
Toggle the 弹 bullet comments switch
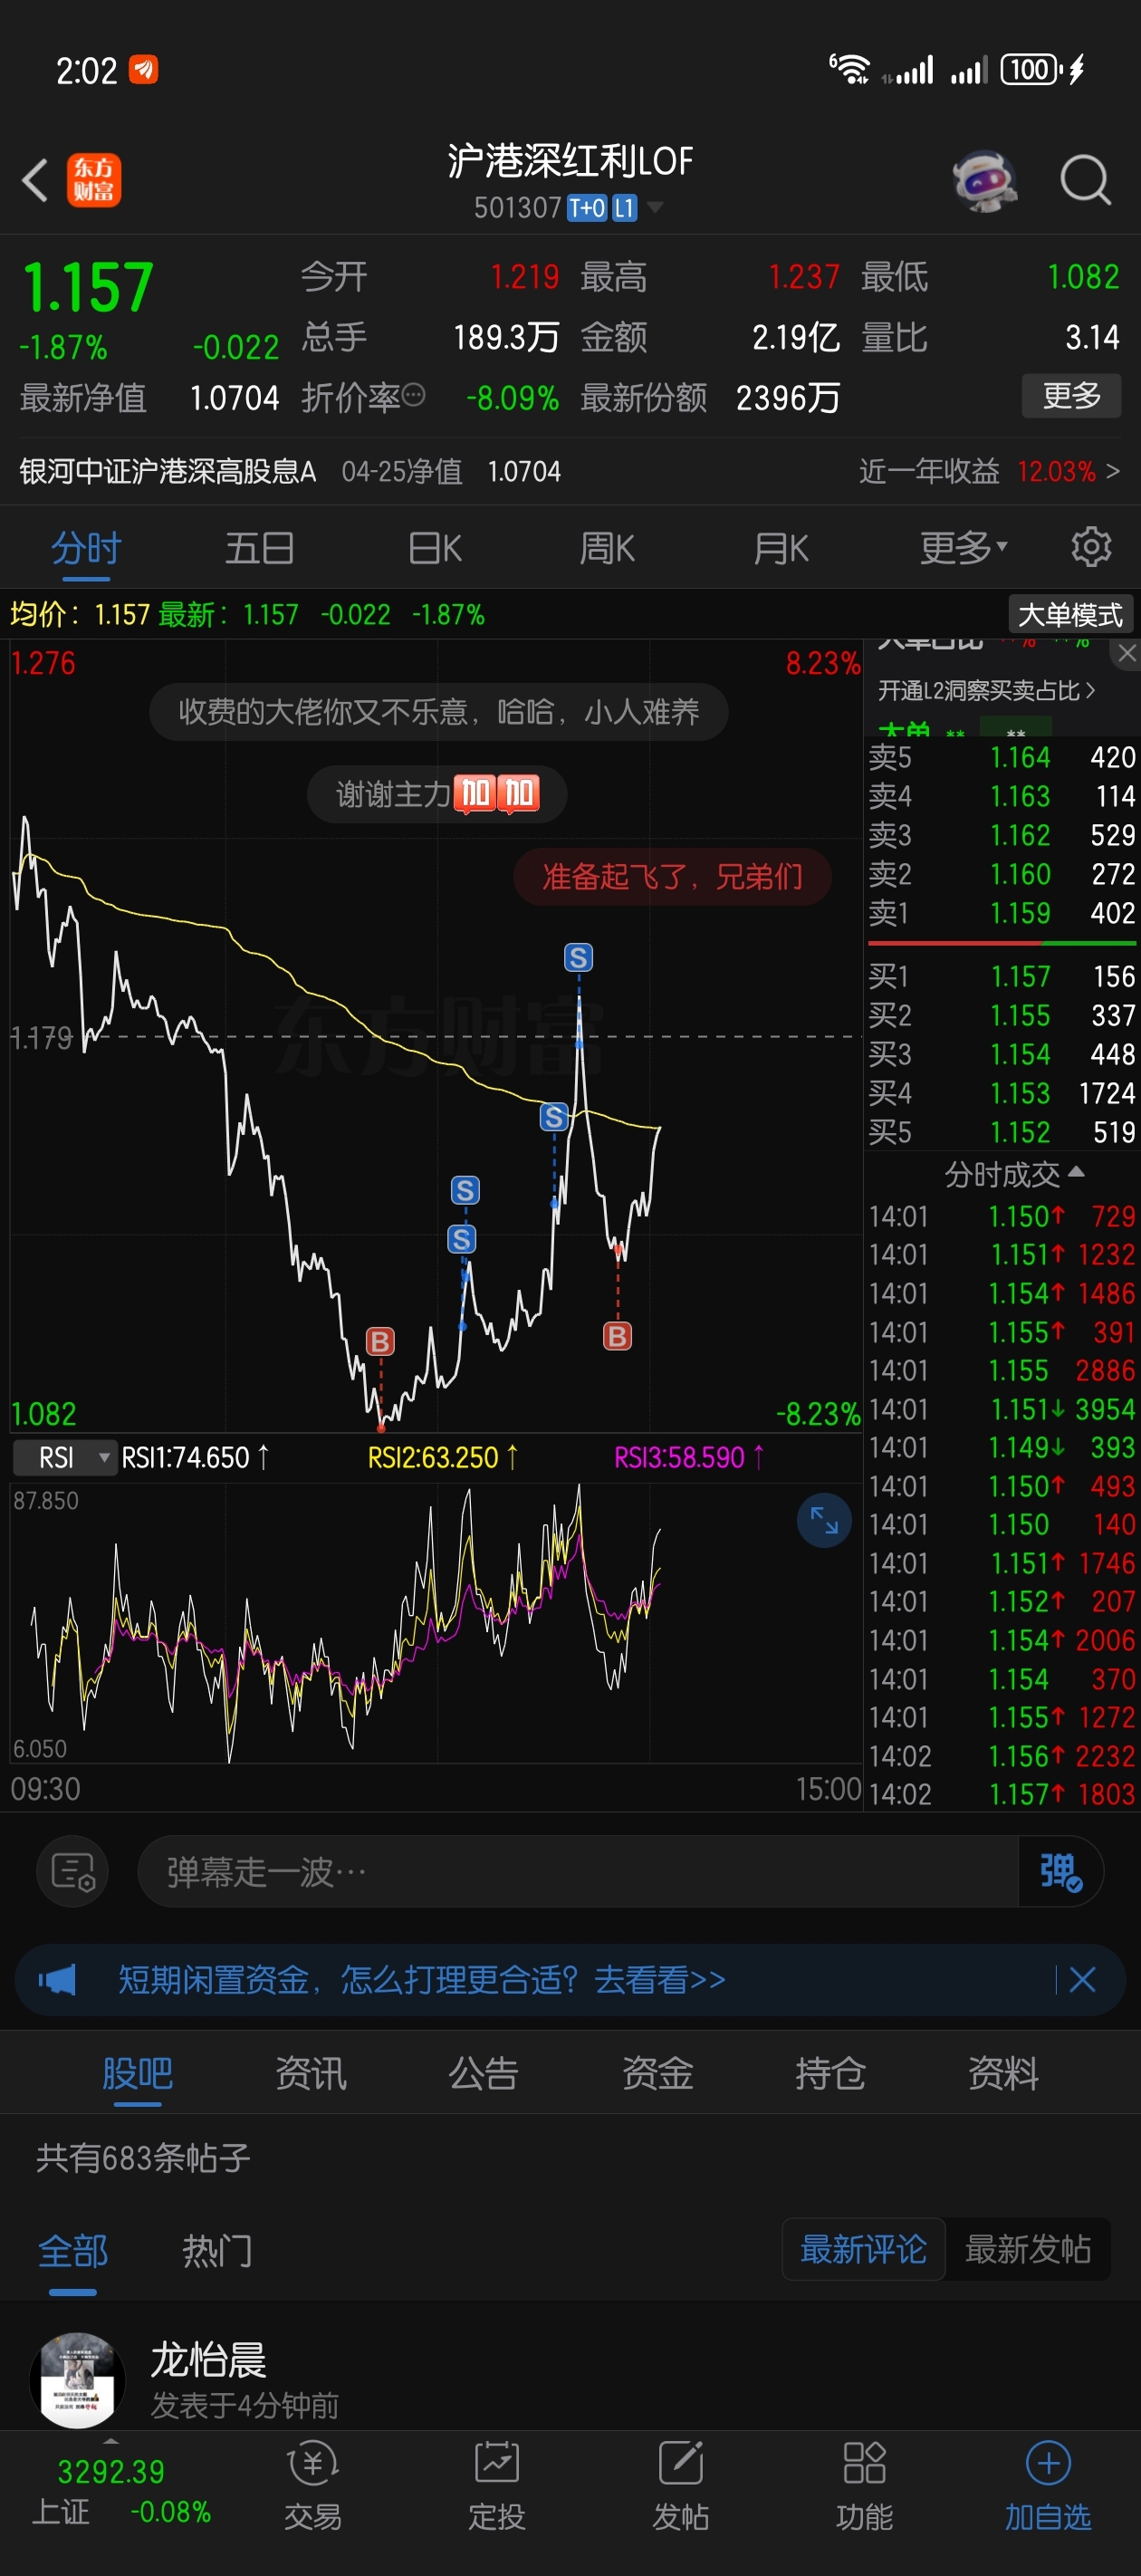1060,1871
